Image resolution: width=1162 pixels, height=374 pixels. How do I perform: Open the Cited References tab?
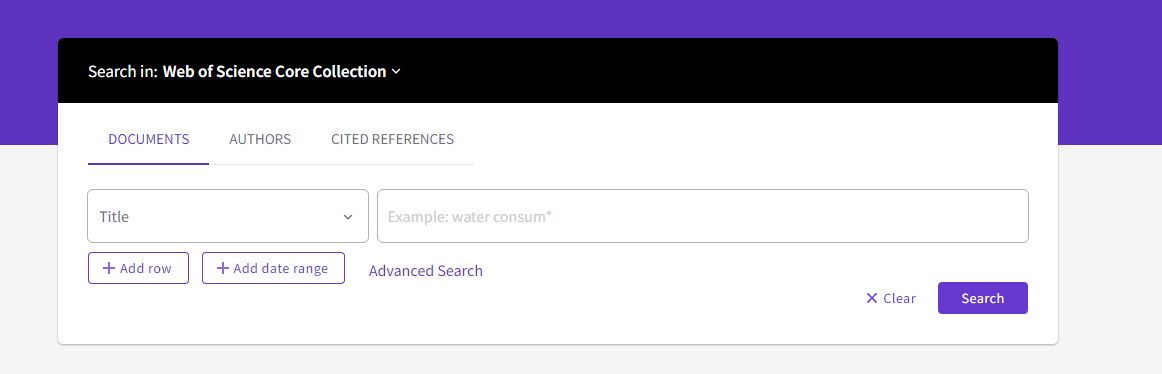pyautogui.click(x=392, y=139)
